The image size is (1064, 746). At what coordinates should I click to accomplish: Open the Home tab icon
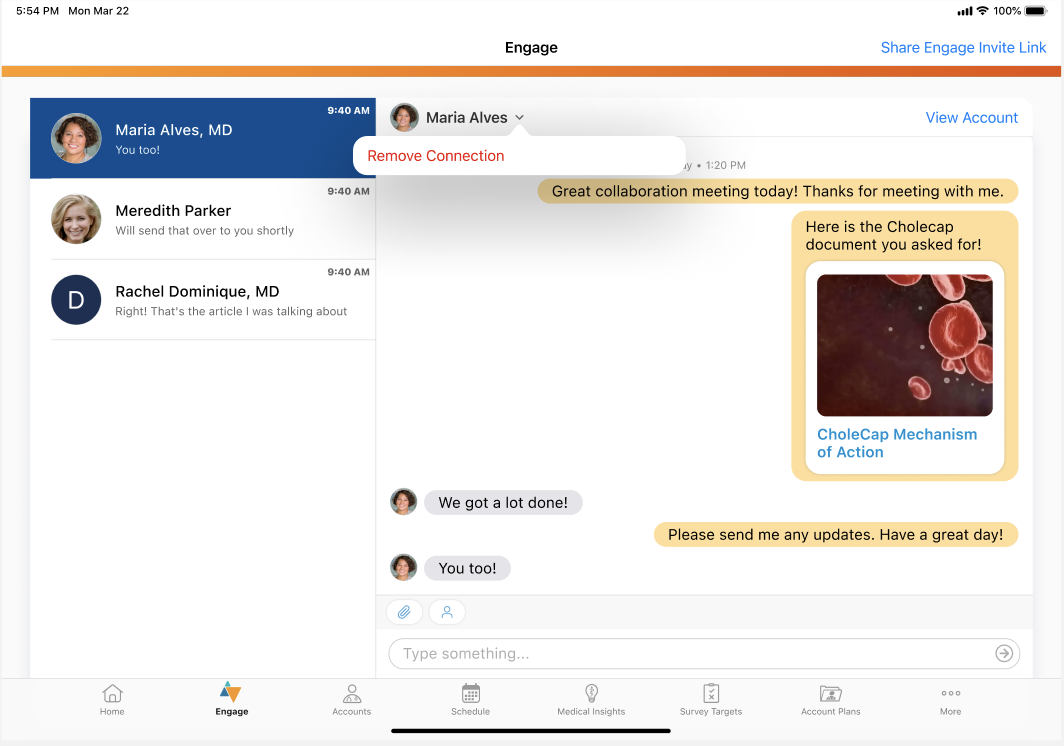pos(112,699)
